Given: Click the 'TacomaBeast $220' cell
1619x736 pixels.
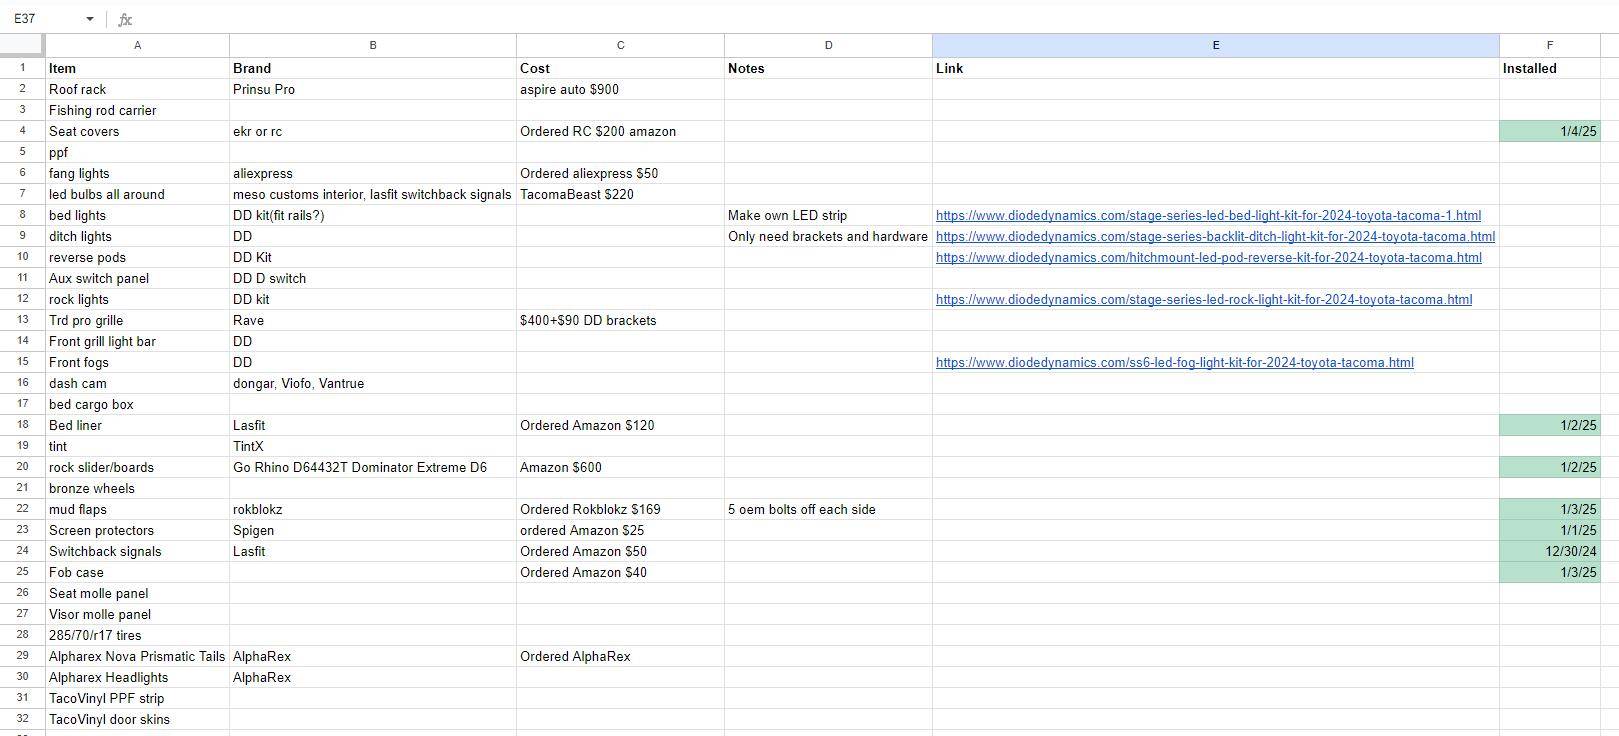Looking at the screenshot, I should (x=620, y=194).
